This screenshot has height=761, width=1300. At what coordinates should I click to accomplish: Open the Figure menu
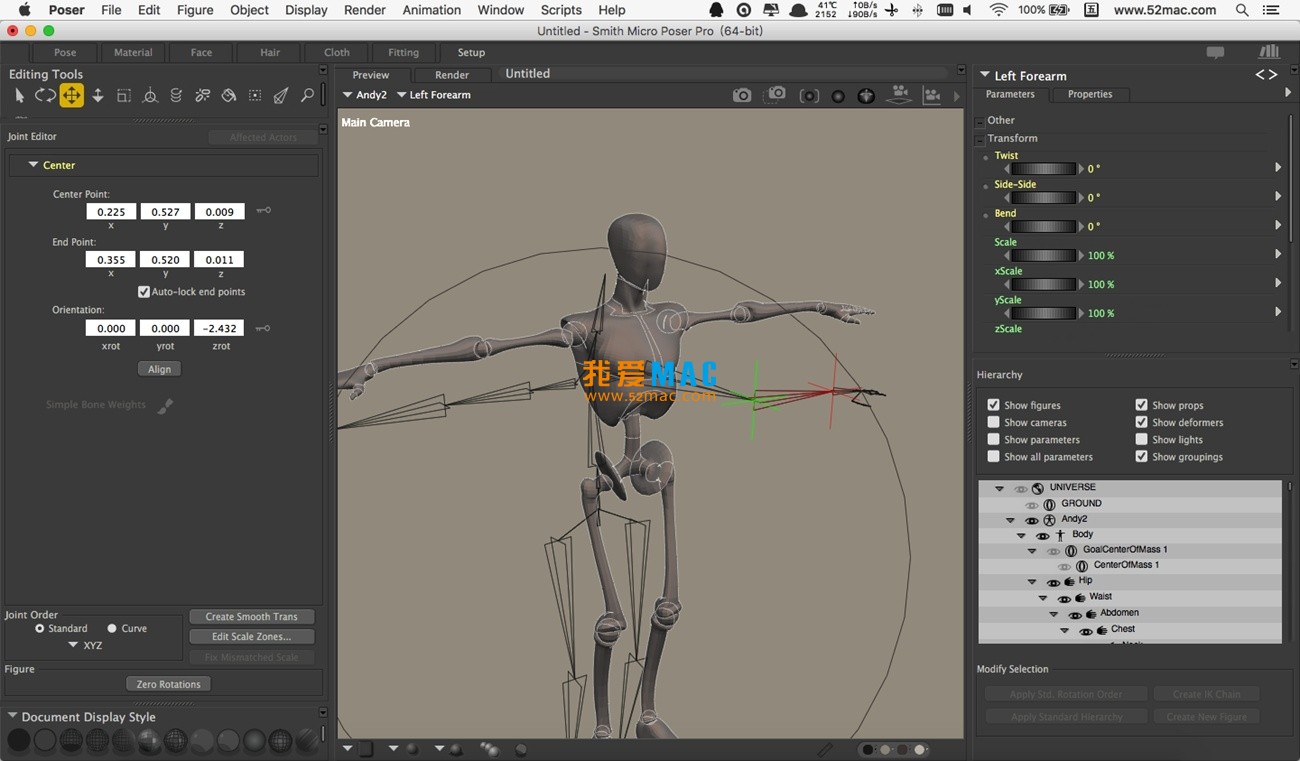point(195,10)
